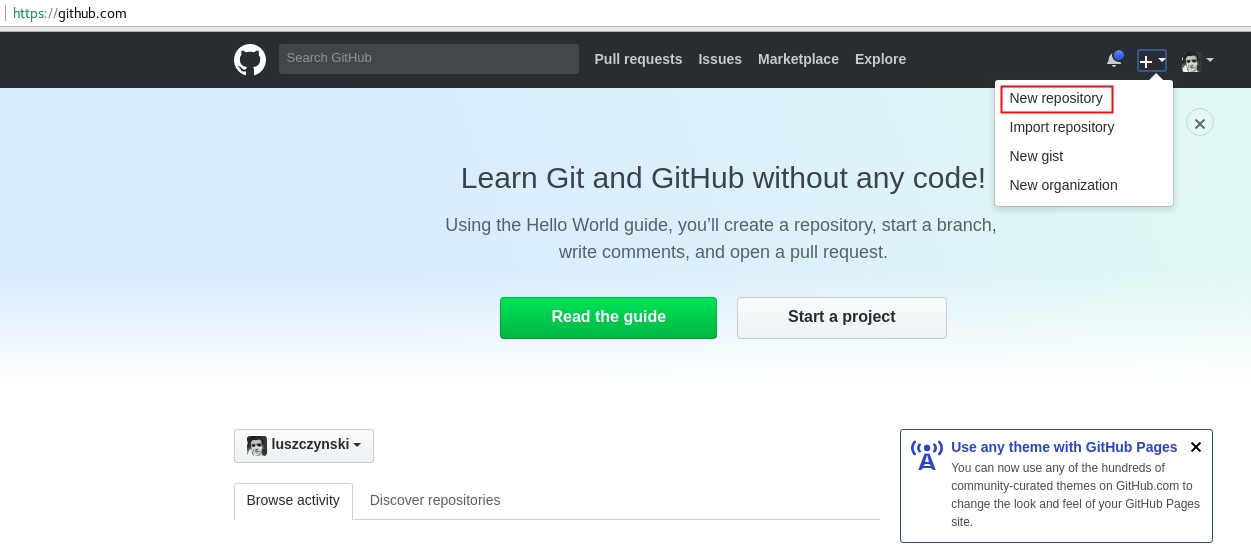Click the Search GitHub field
Viewport: 1251px width, 549px height.
point(428,59)
